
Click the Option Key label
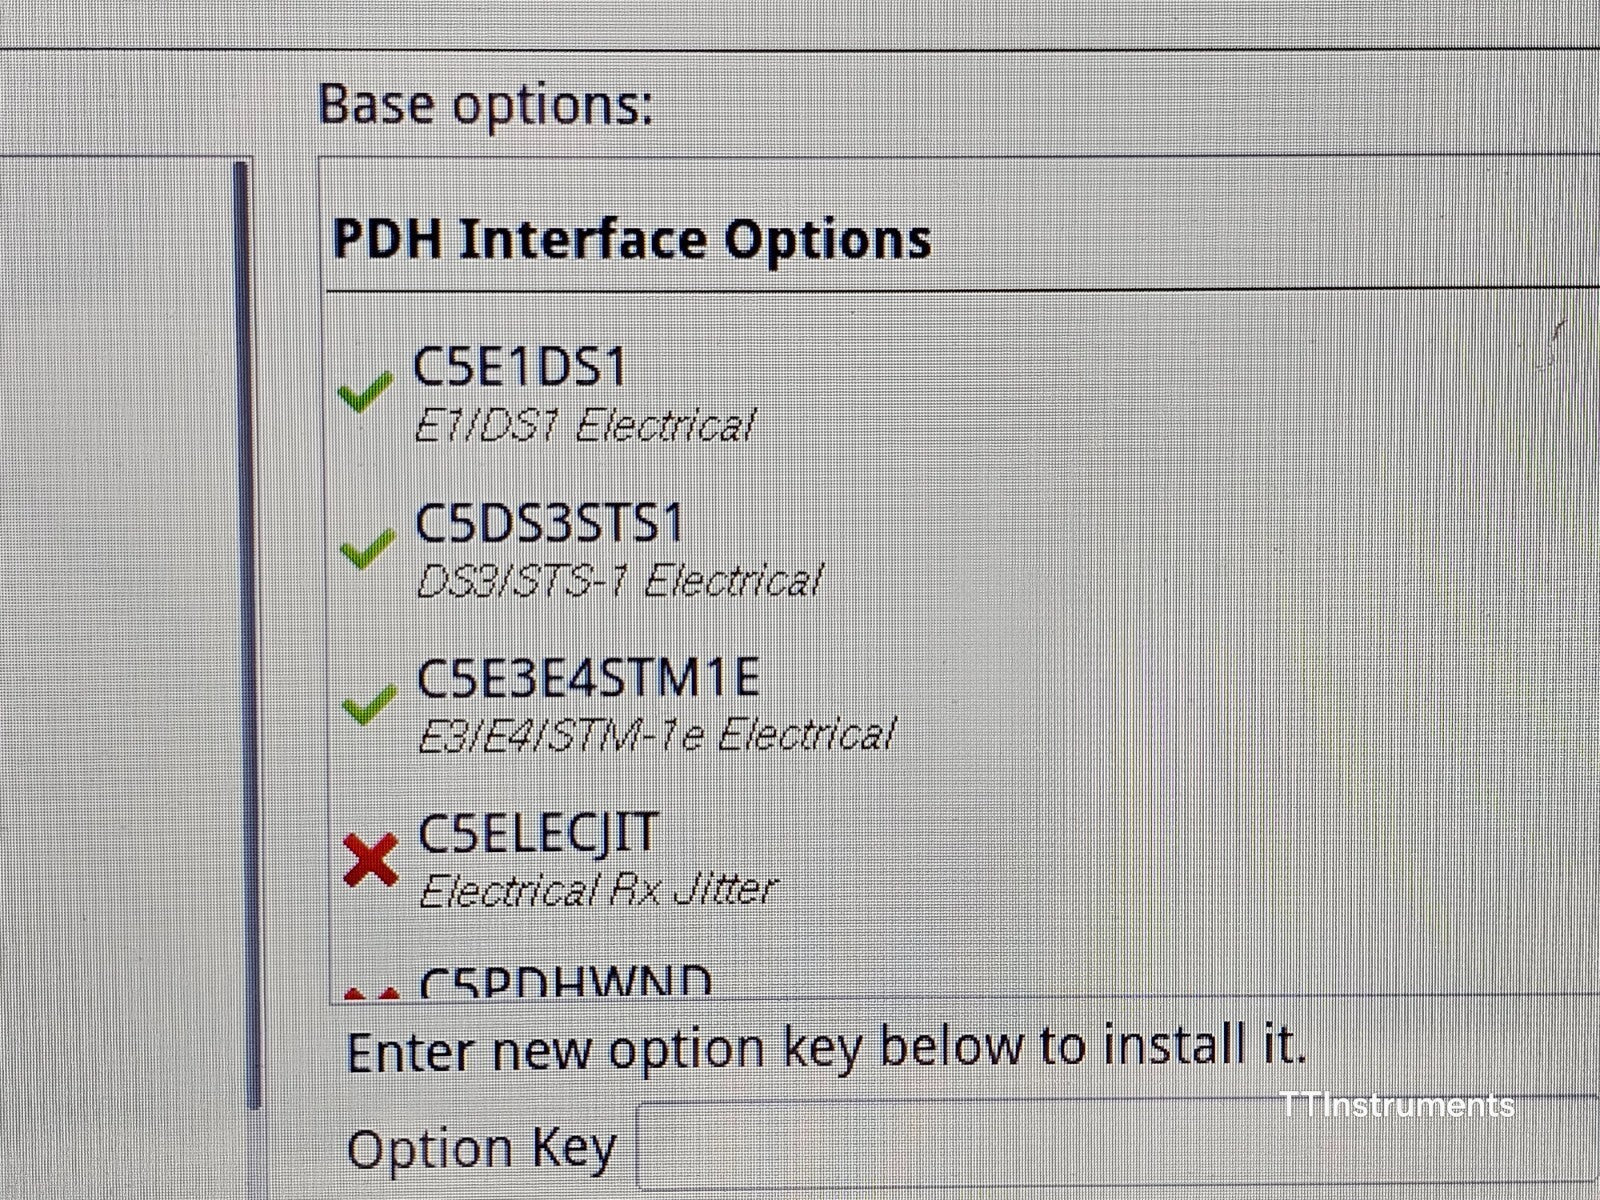click(481, 1148)
